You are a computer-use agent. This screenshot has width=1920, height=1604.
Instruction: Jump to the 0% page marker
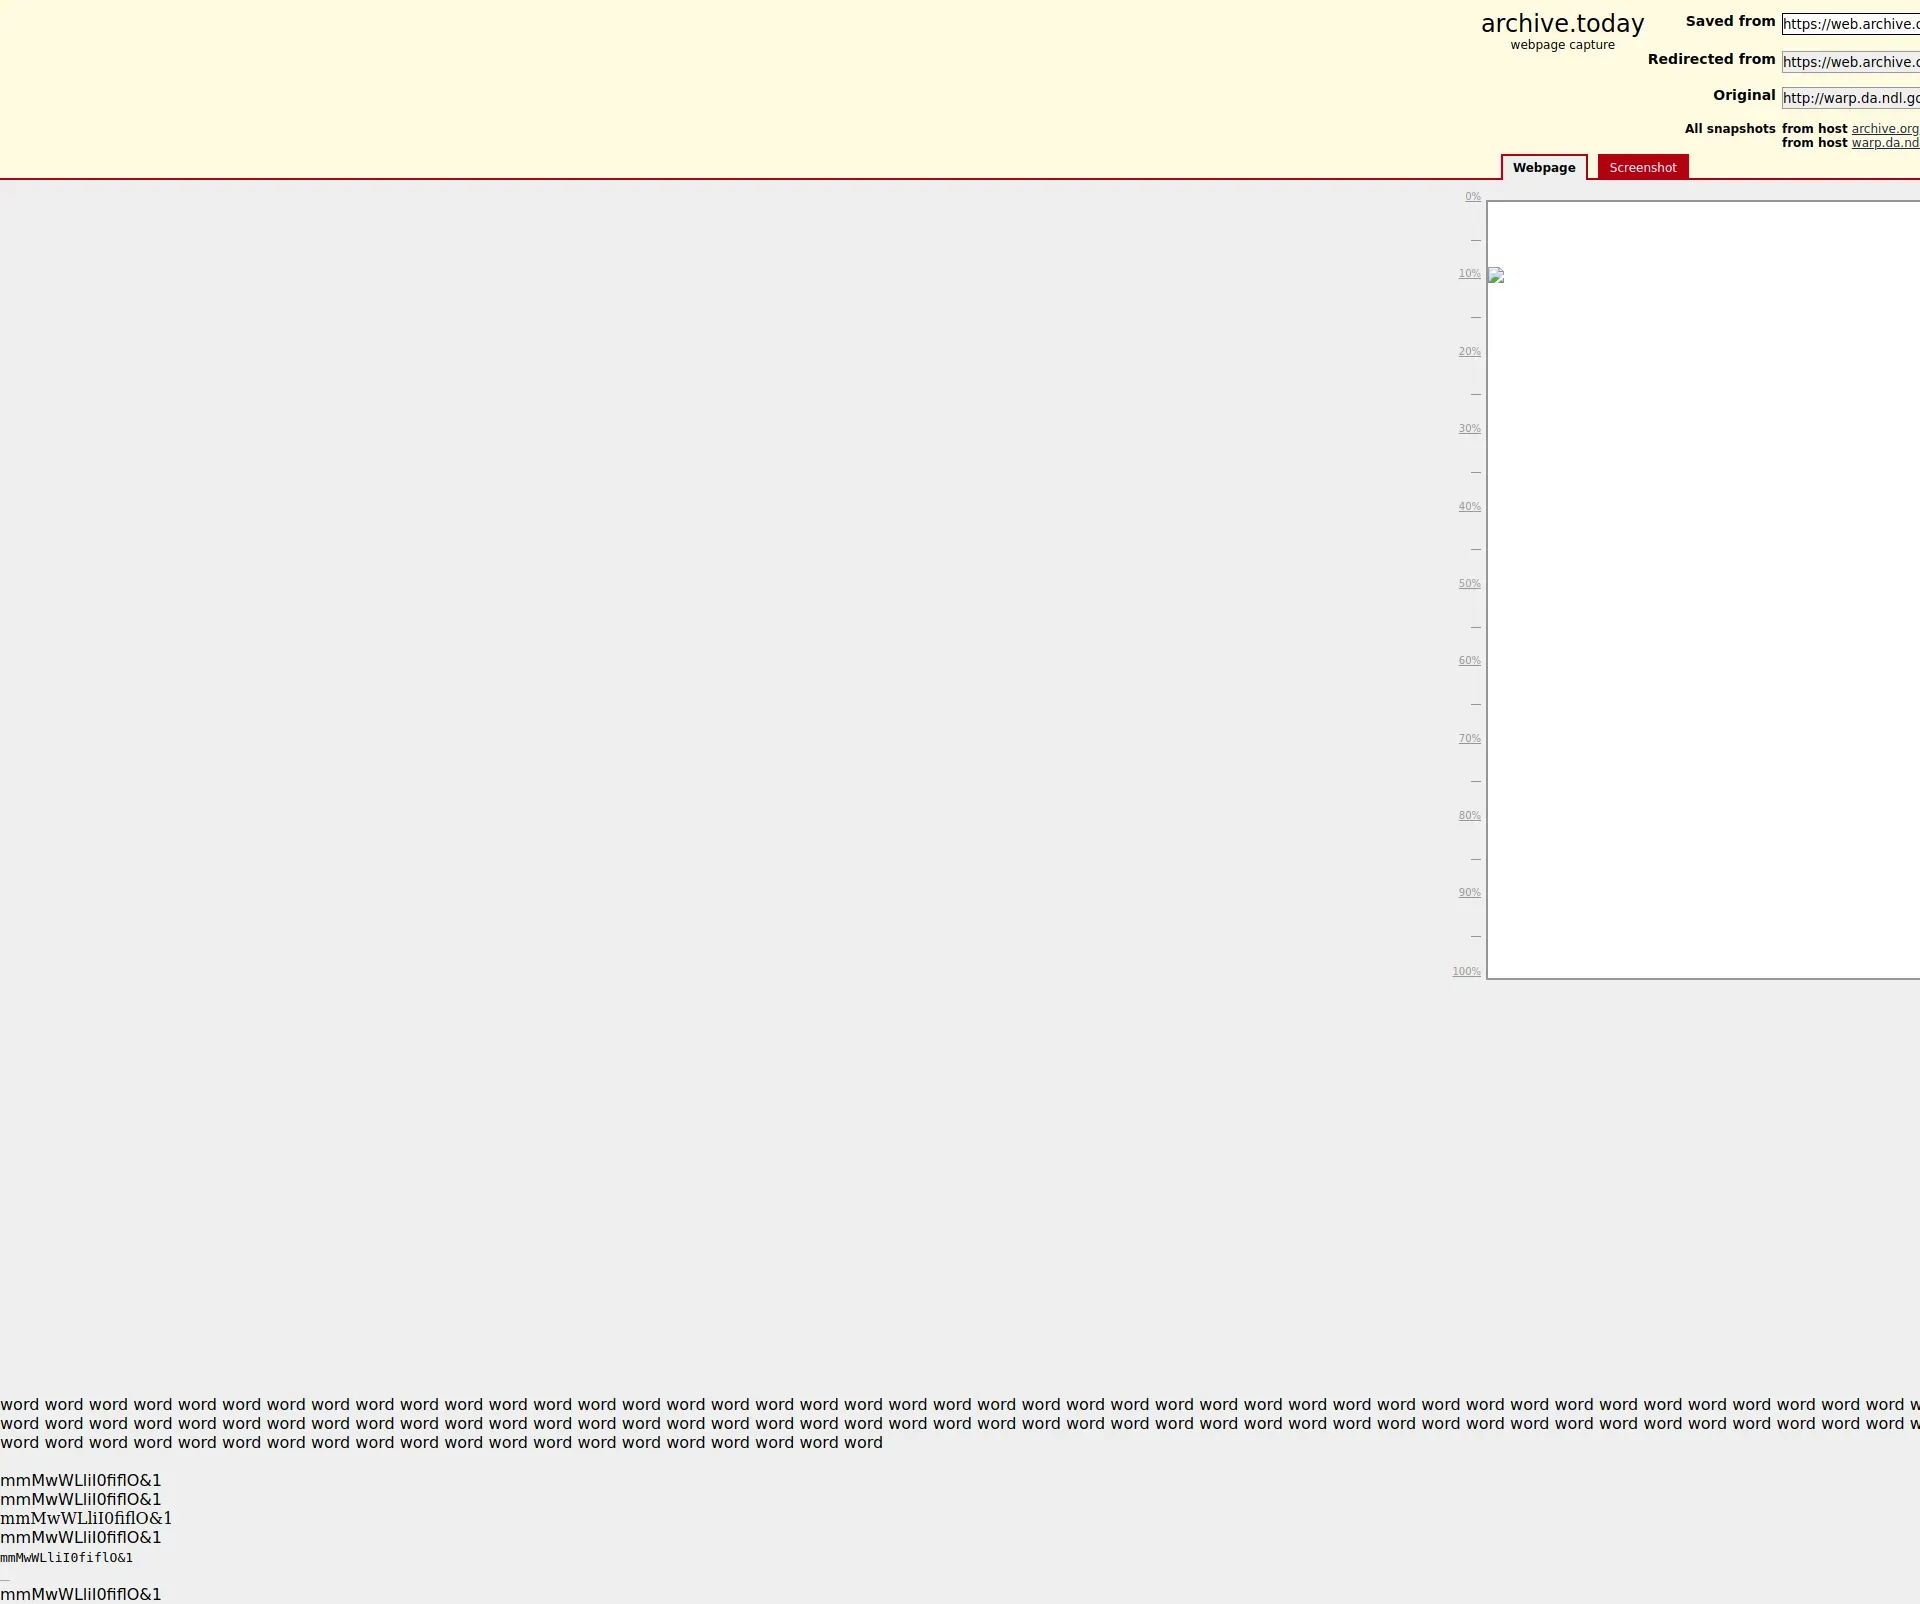pyautogui.click(x=1472, y=197)
